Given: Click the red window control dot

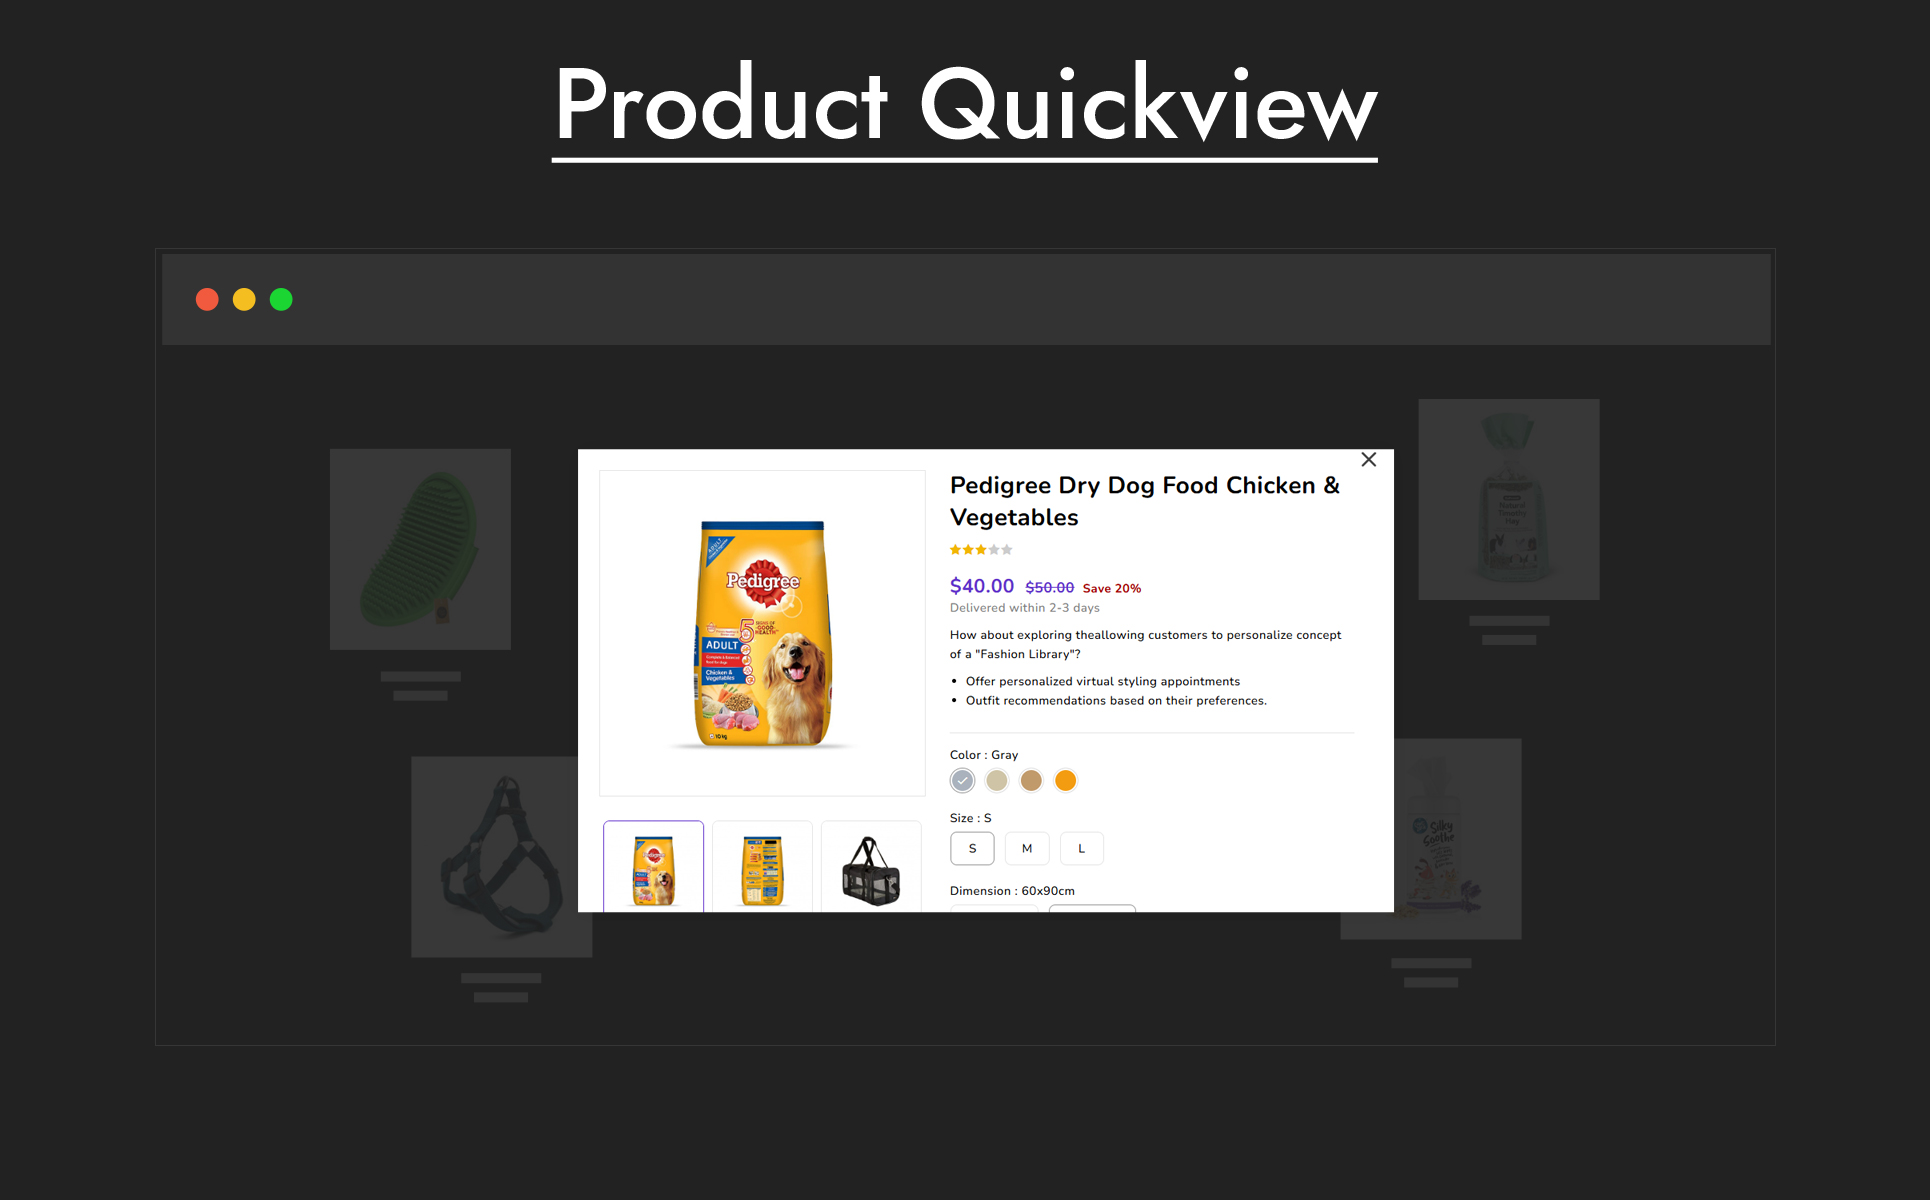Looking at the screenshot, I should (x=207, y=300).
